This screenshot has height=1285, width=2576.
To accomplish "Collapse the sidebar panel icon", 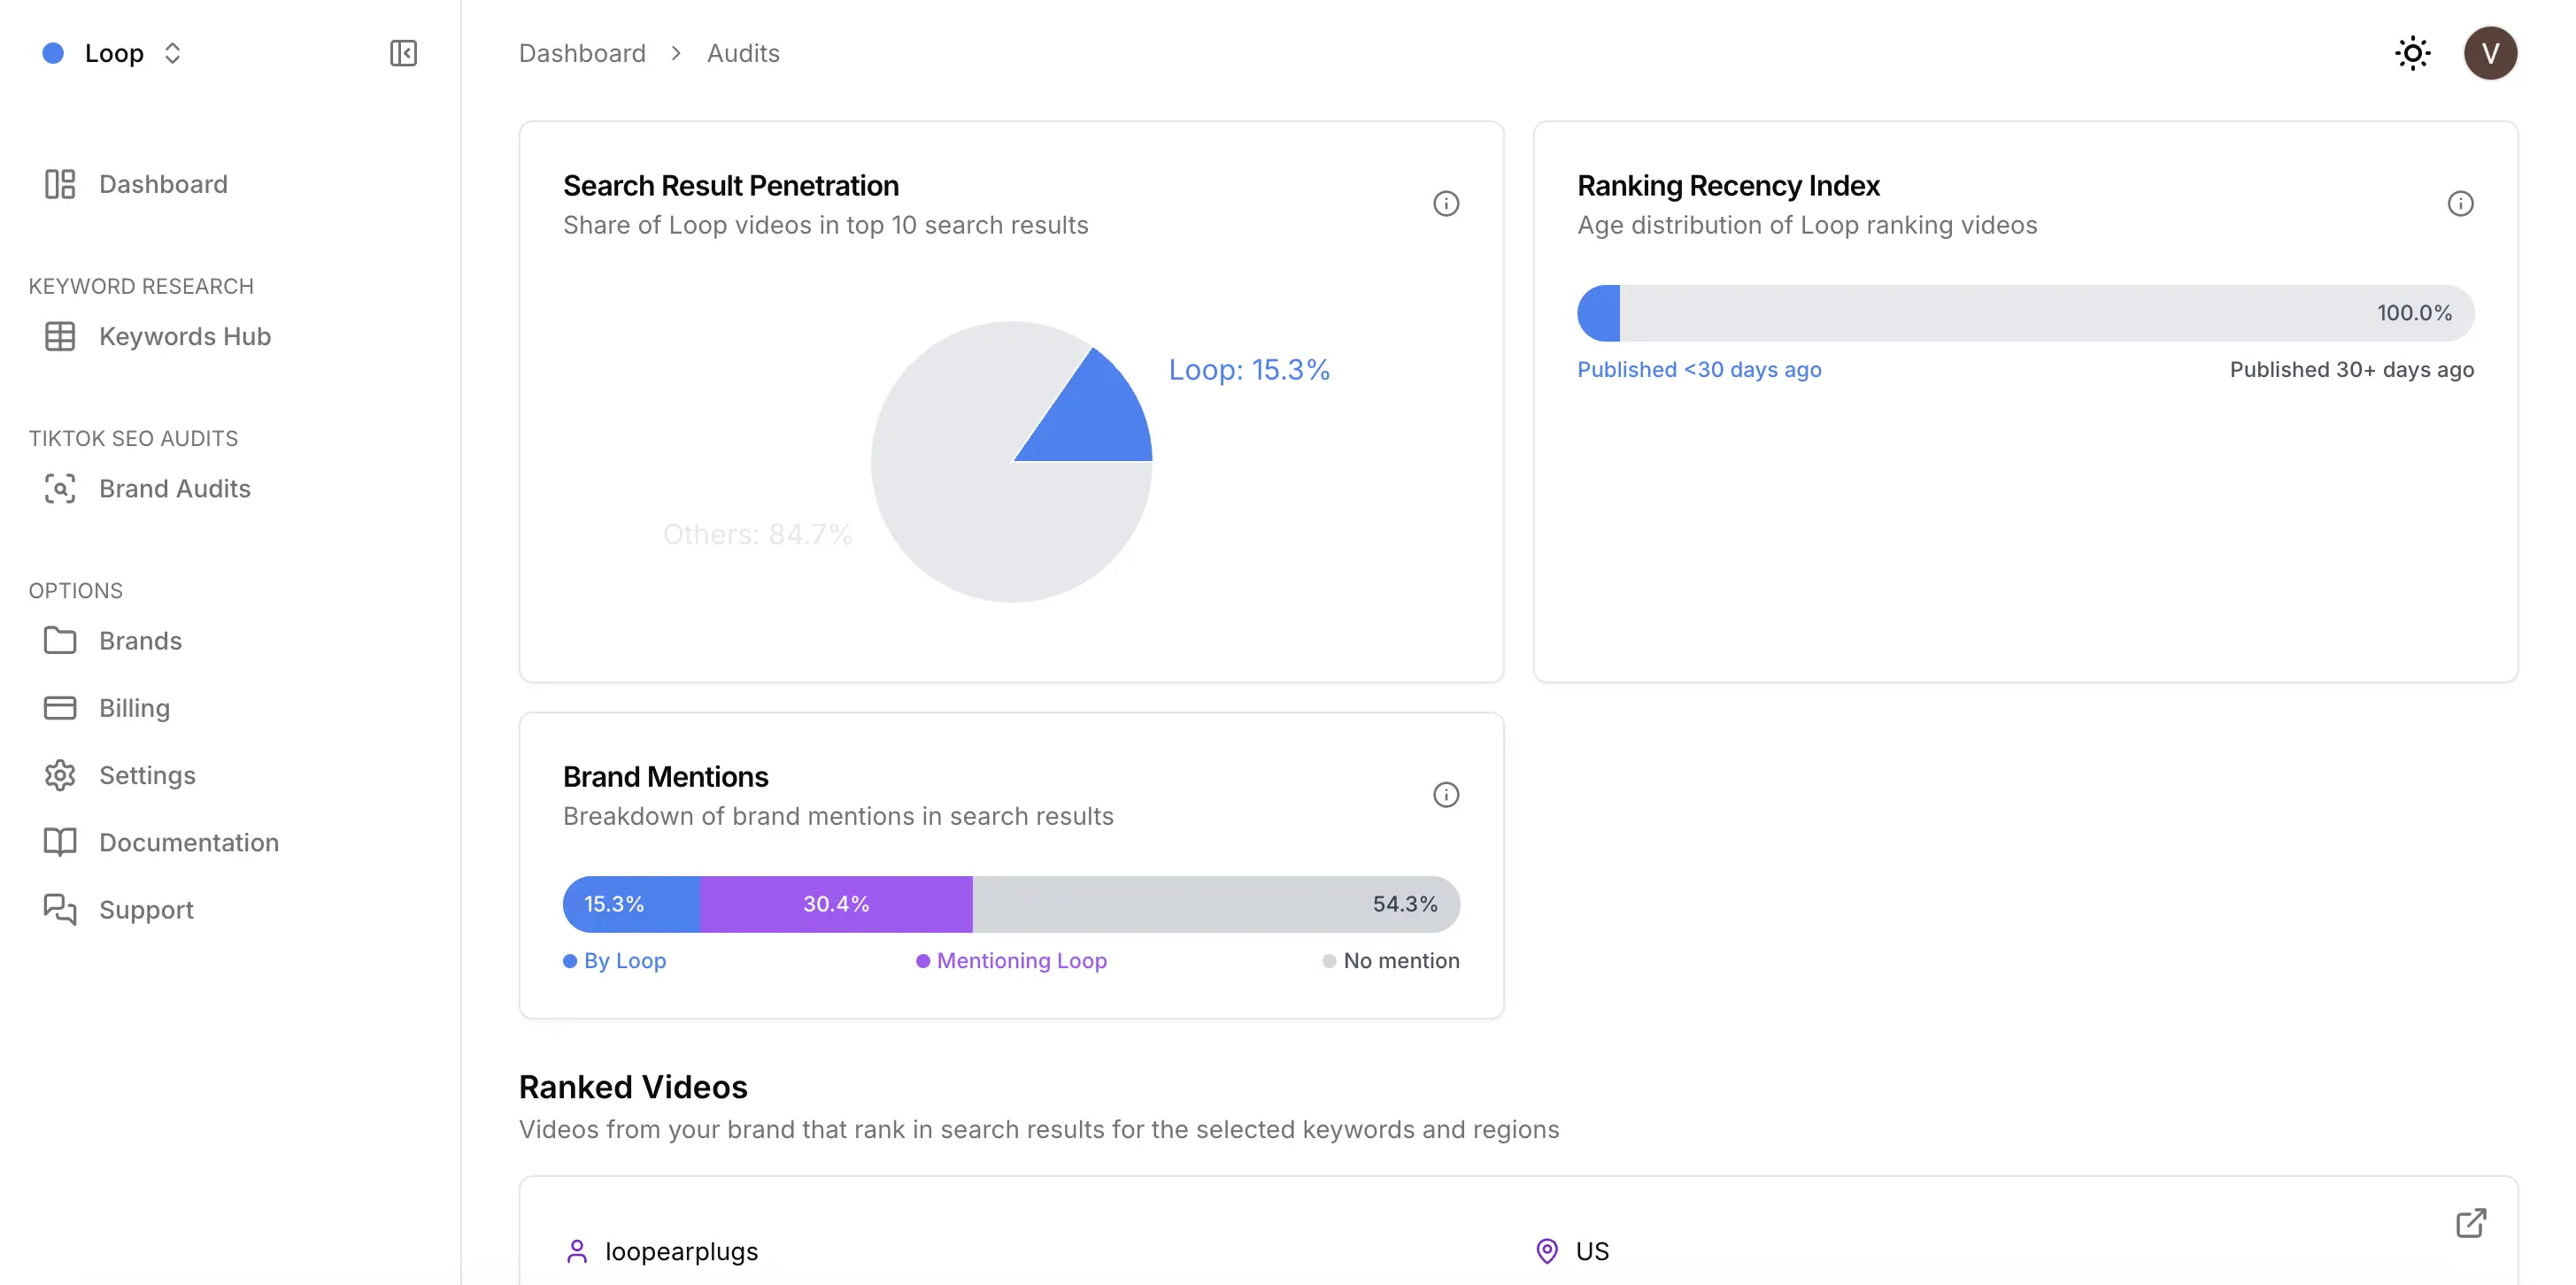I will point(403,53).
